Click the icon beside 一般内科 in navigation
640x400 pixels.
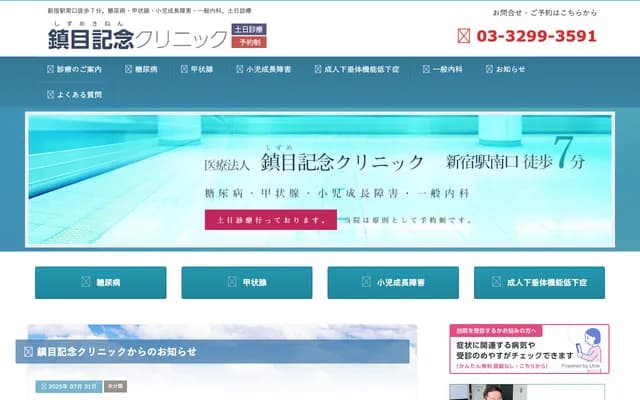(427, 70)
